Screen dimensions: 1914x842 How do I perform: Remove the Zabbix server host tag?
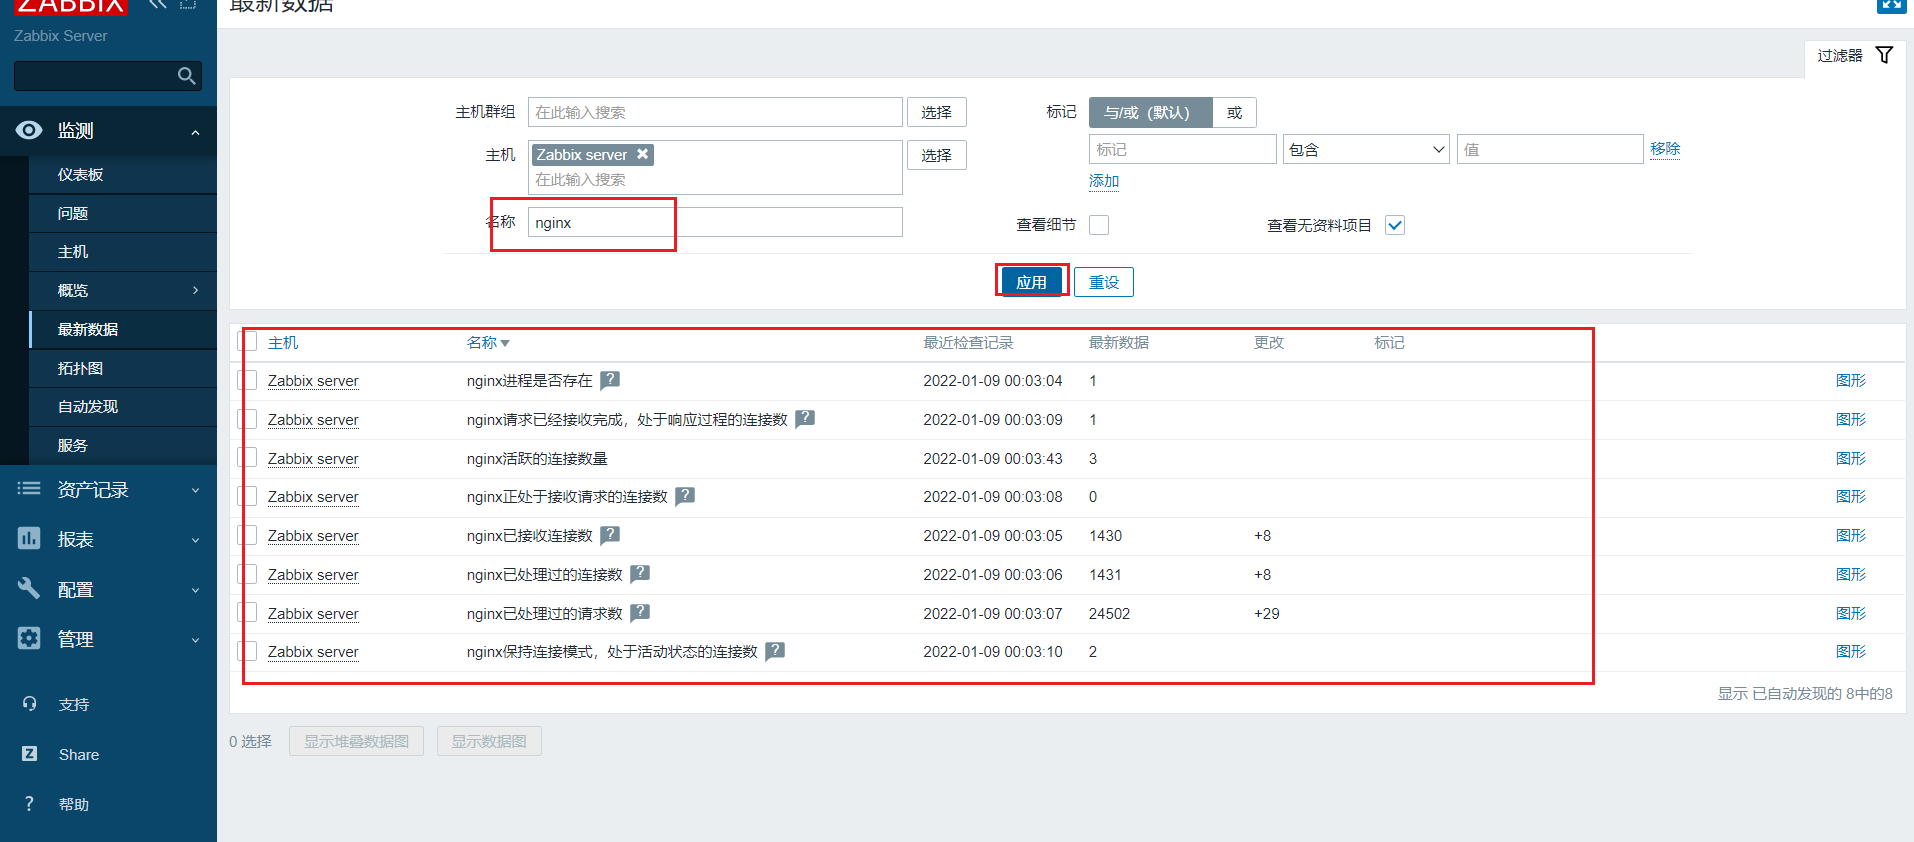tap(643, 154)
